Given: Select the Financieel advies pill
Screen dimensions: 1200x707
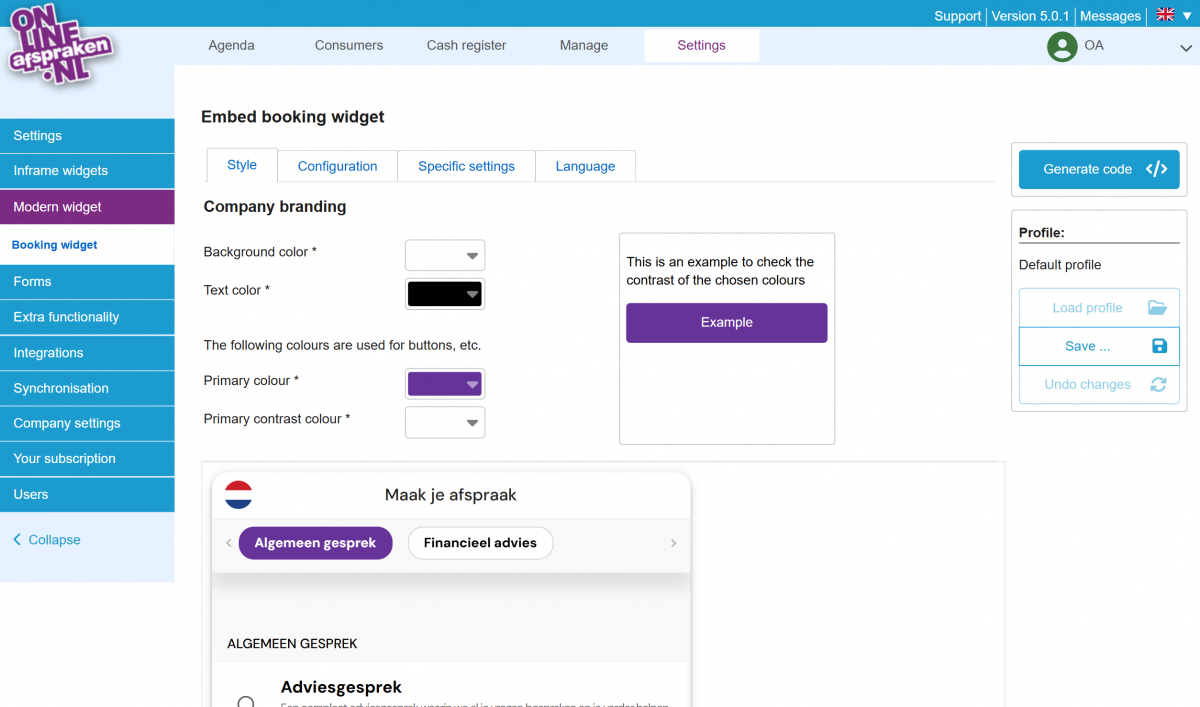Looking at the screenshot, I should 480,543.
